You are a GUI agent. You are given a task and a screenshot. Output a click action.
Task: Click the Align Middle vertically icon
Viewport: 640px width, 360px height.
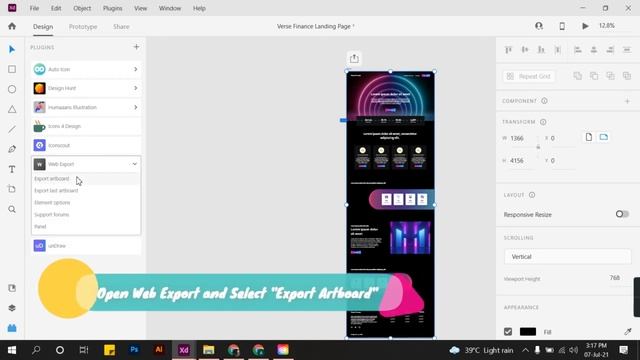pyautogui.click(x=525, y=50)
